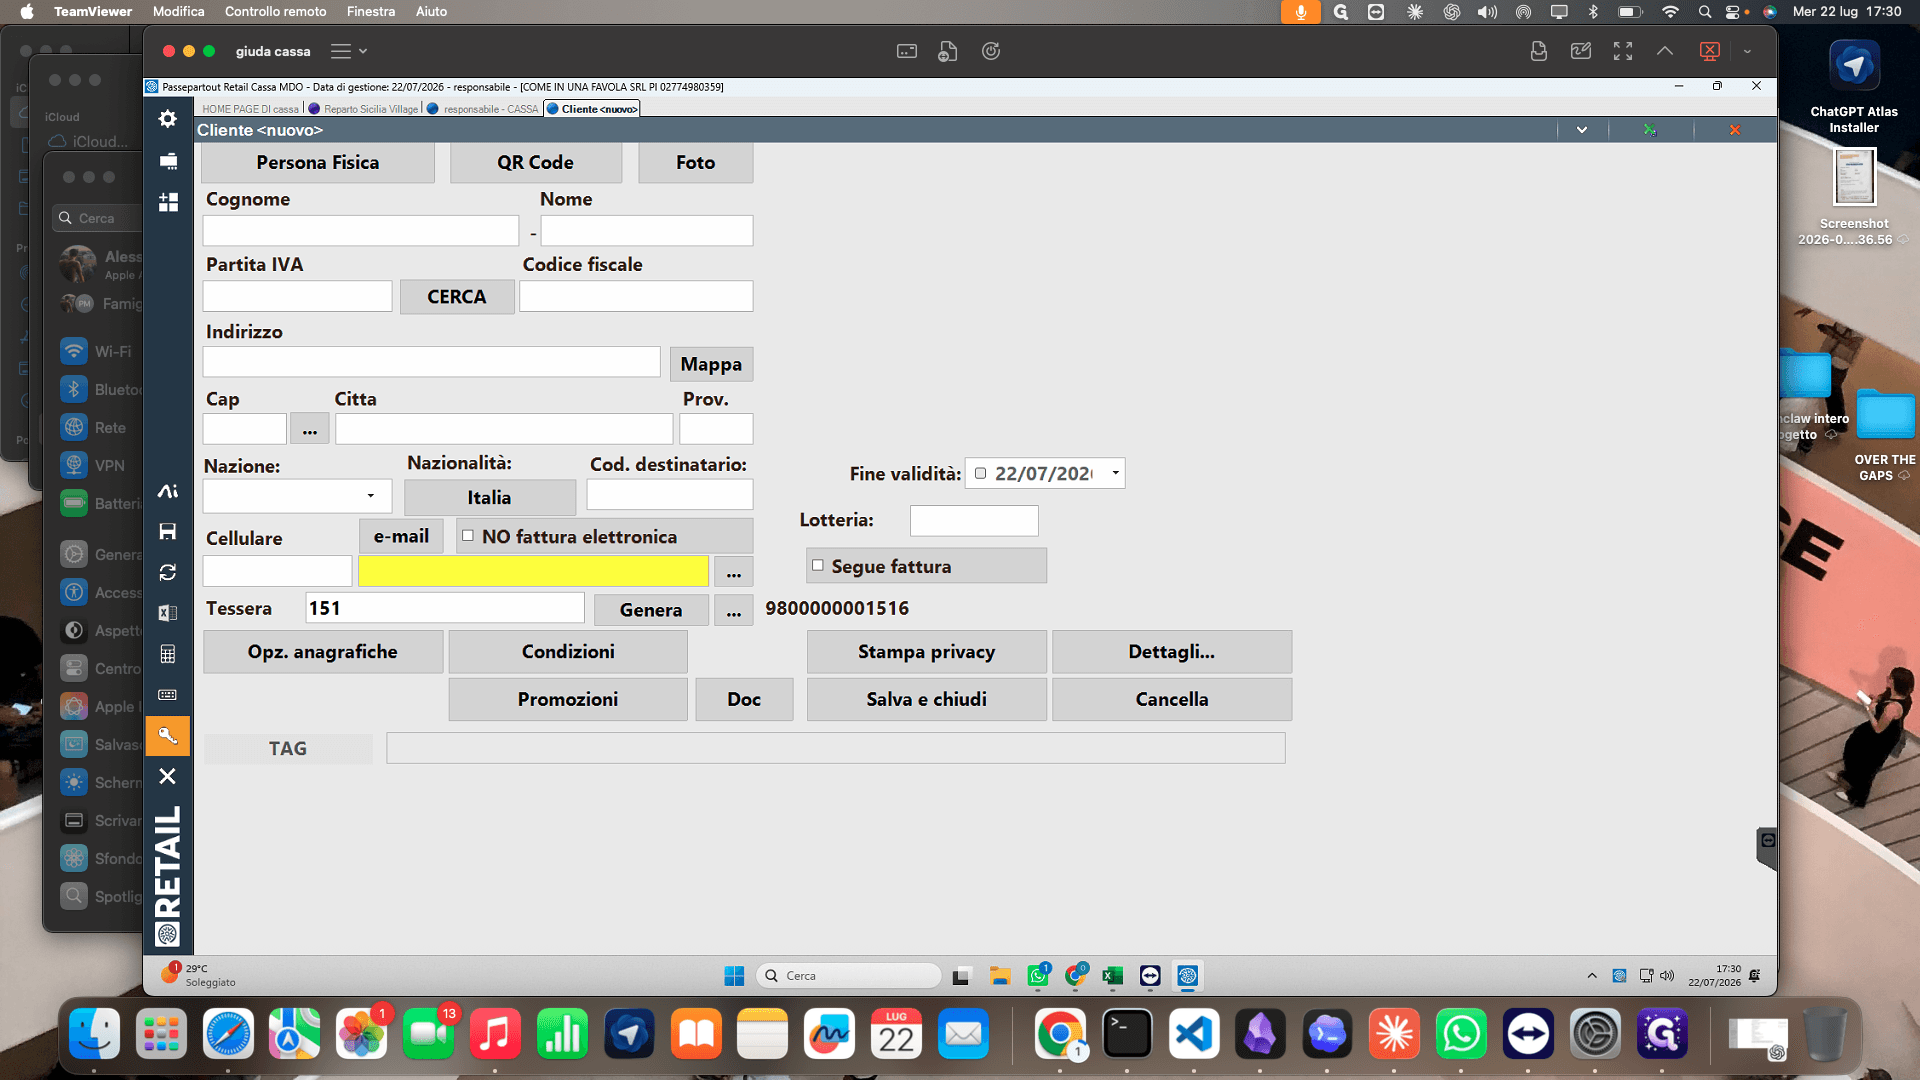Viewport: 1920px width, 1080px height.
Task: Switch to HOME PAGE DI cassa tab
Action: pos(250,109)
